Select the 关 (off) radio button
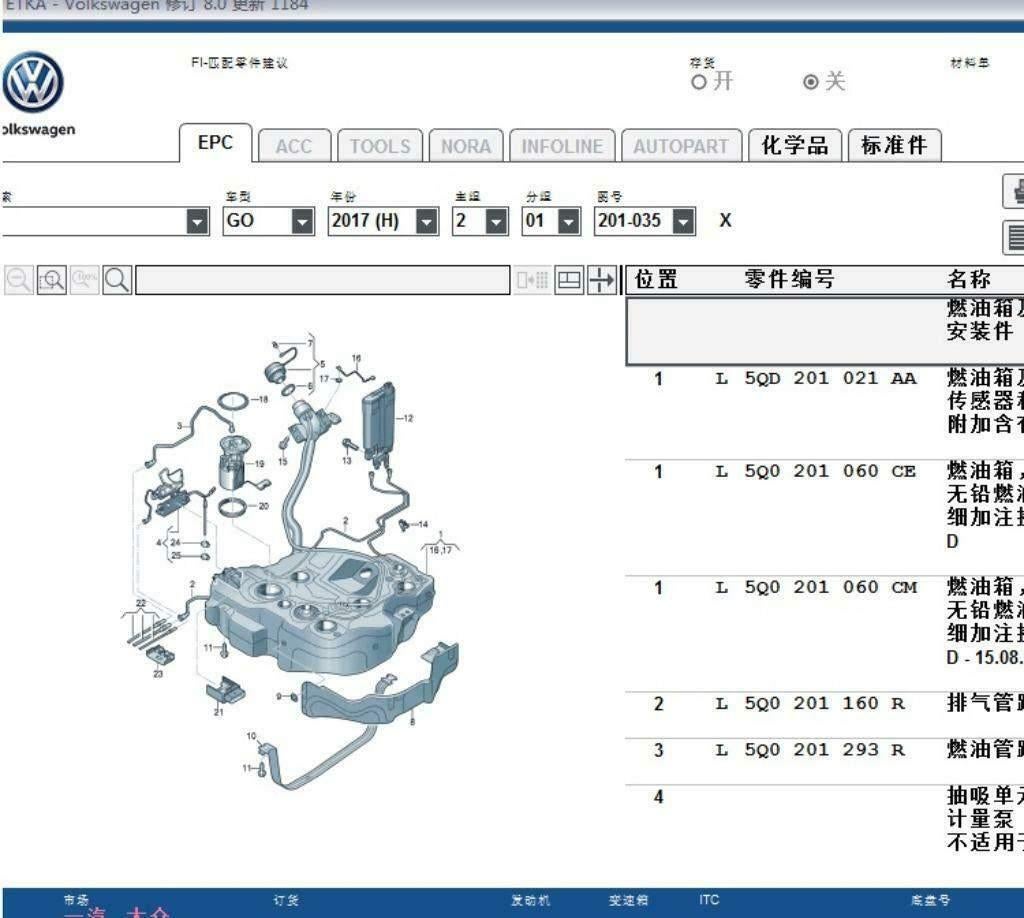Screen dimensions: 1024x918 811,82
